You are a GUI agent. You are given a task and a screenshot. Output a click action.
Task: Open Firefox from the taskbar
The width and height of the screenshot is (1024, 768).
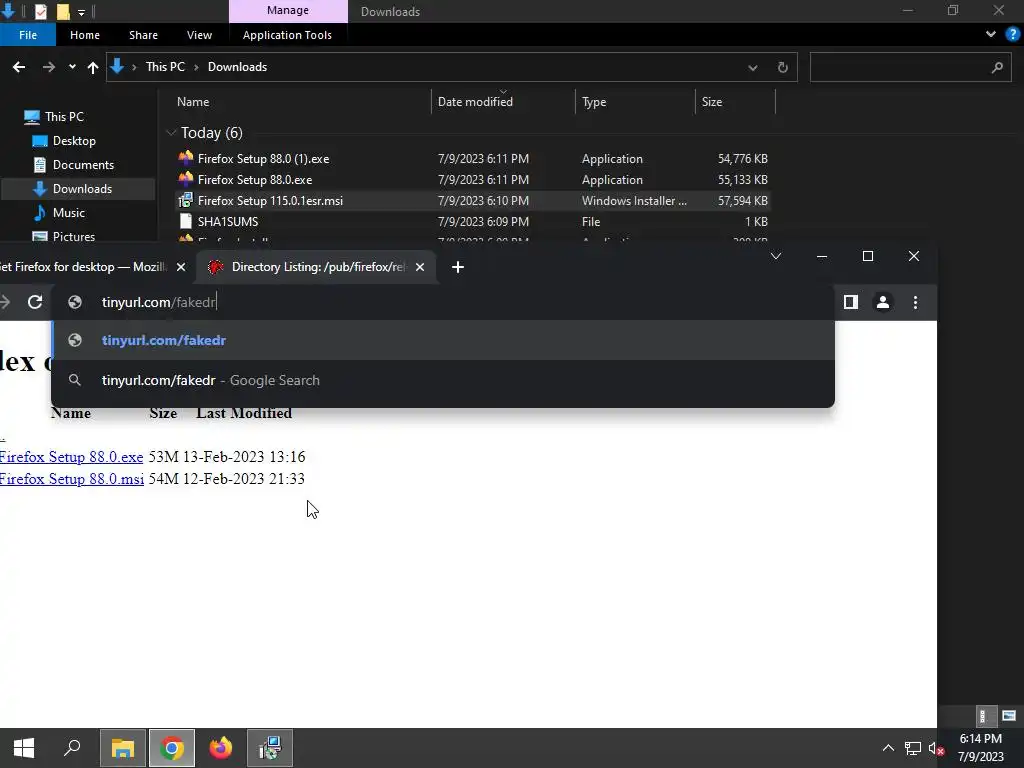(x=221, y=748)
